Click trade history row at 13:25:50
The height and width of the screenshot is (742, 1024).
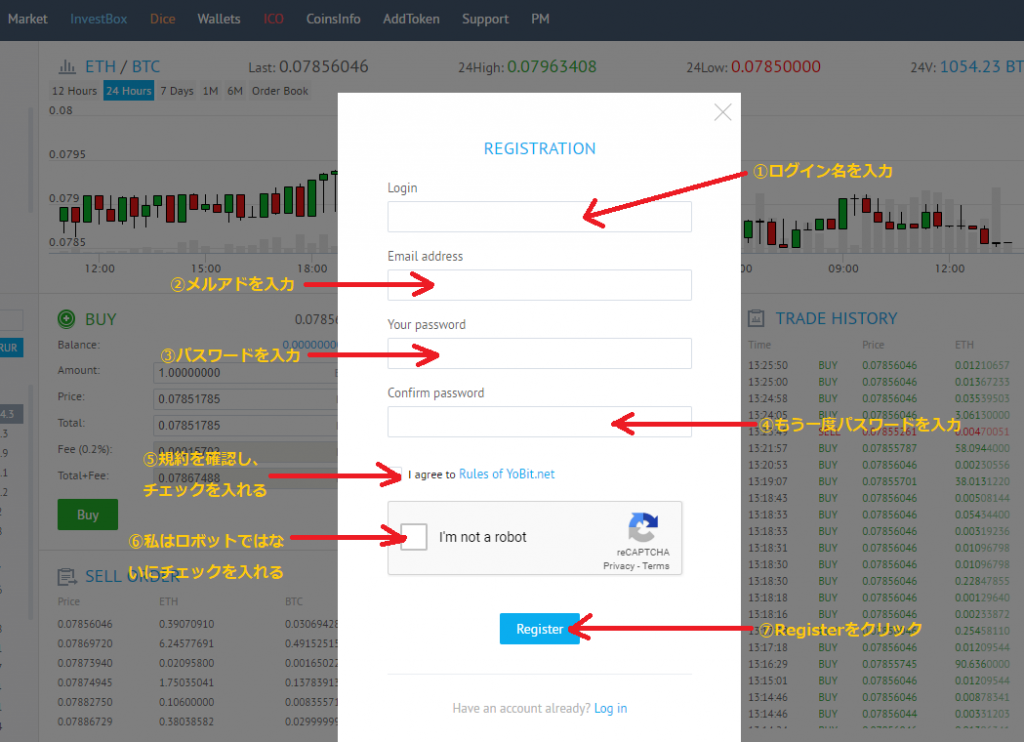coord(879,365)
